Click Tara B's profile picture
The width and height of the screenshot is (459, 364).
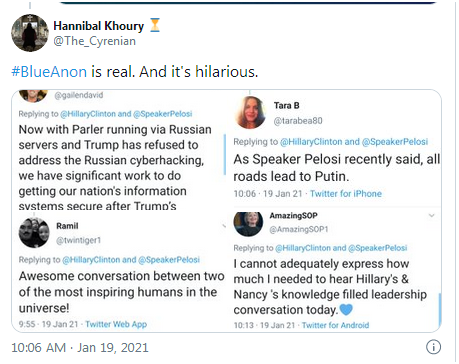click(x=250, y=112)
